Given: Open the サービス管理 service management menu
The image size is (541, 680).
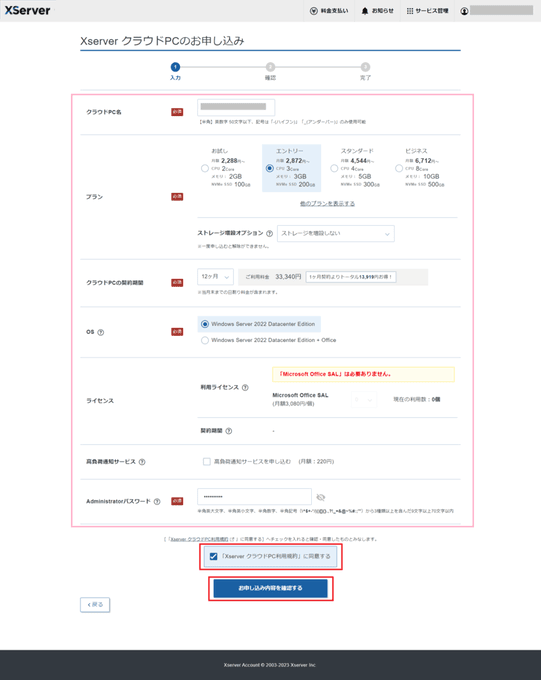Looking at the screenshot, I should pyautogui.click(x=427, y=11).
